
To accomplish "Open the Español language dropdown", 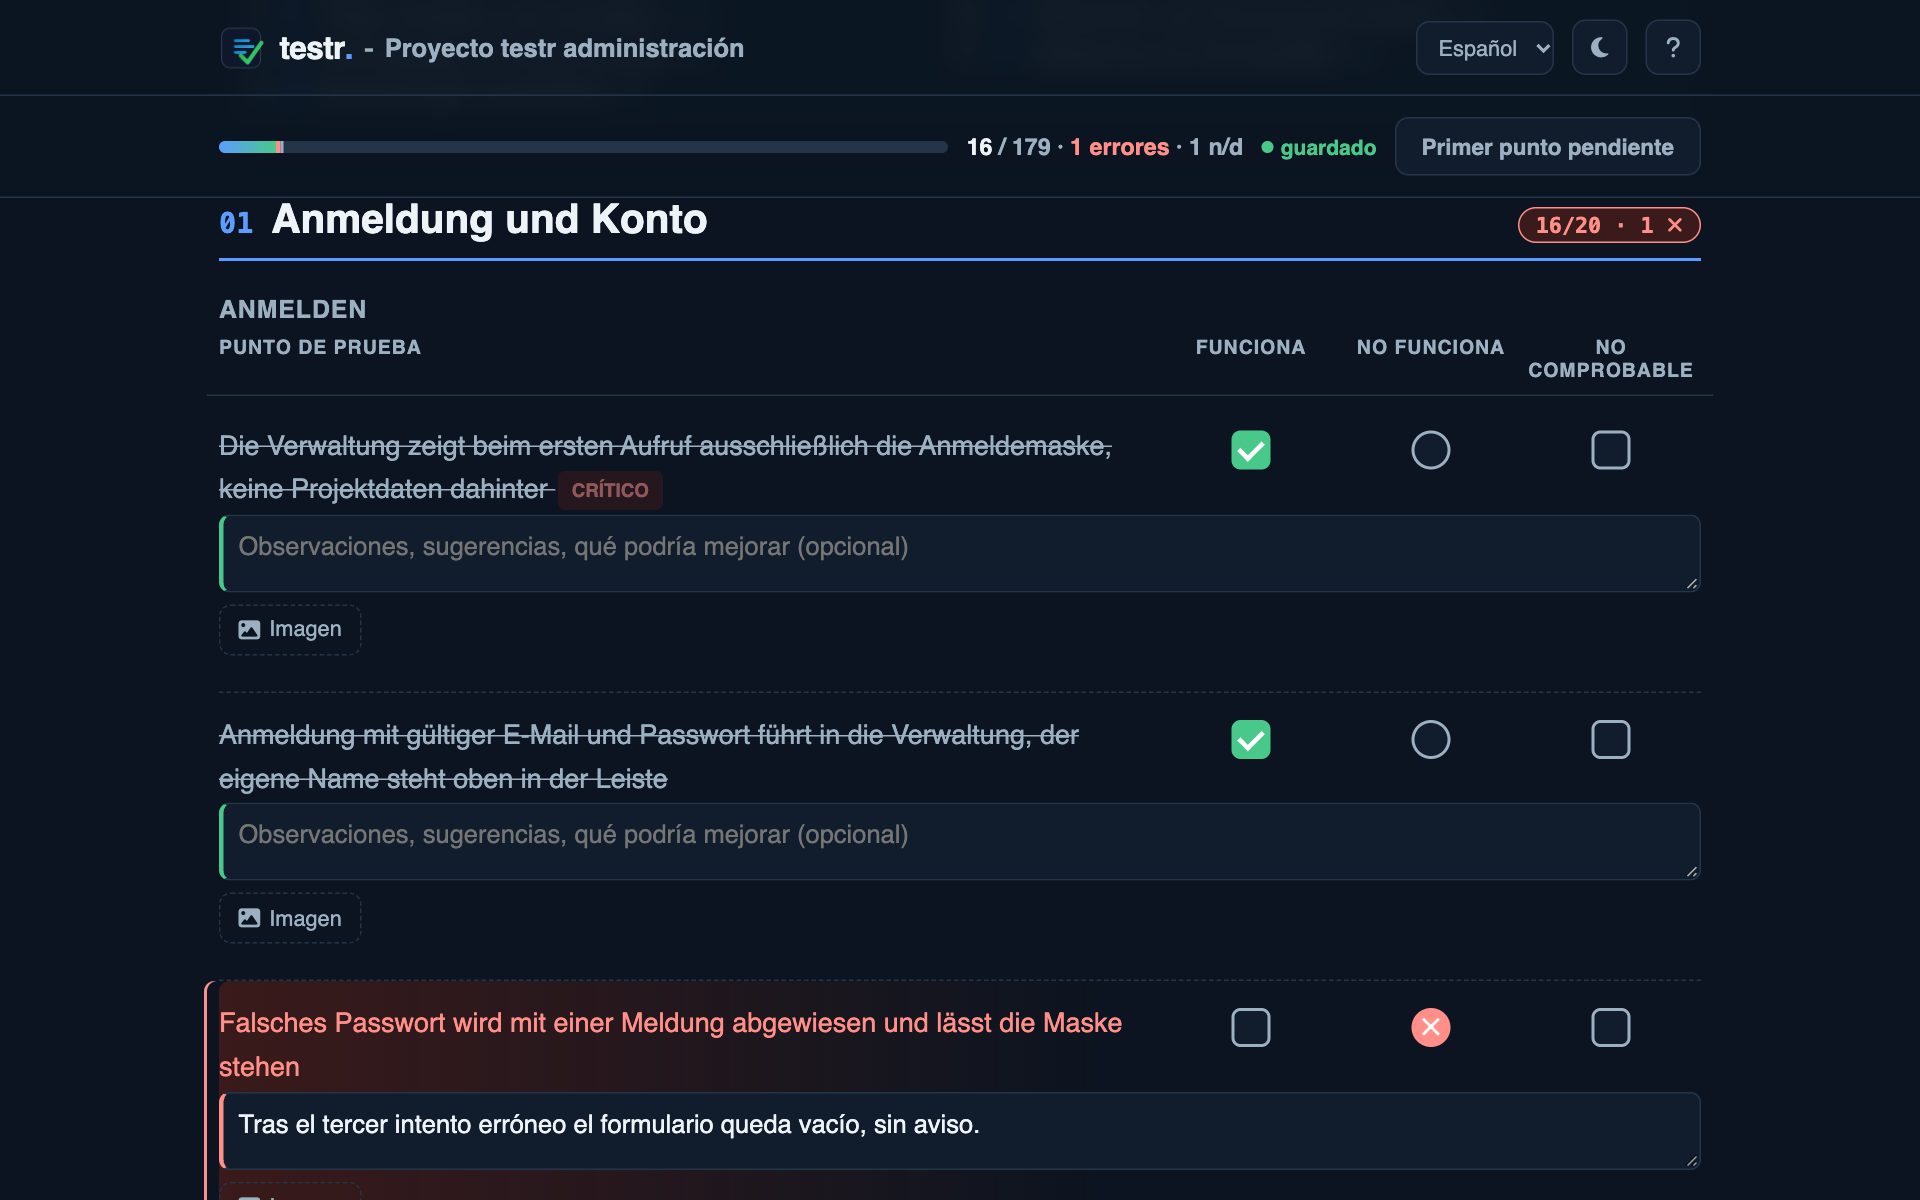I will pos(1484,48).
